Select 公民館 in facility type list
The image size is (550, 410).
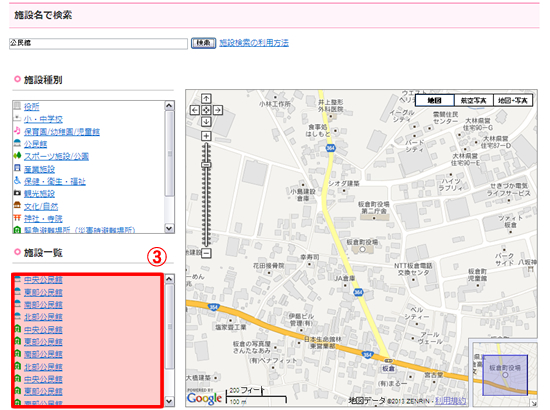tap(35, 144)
